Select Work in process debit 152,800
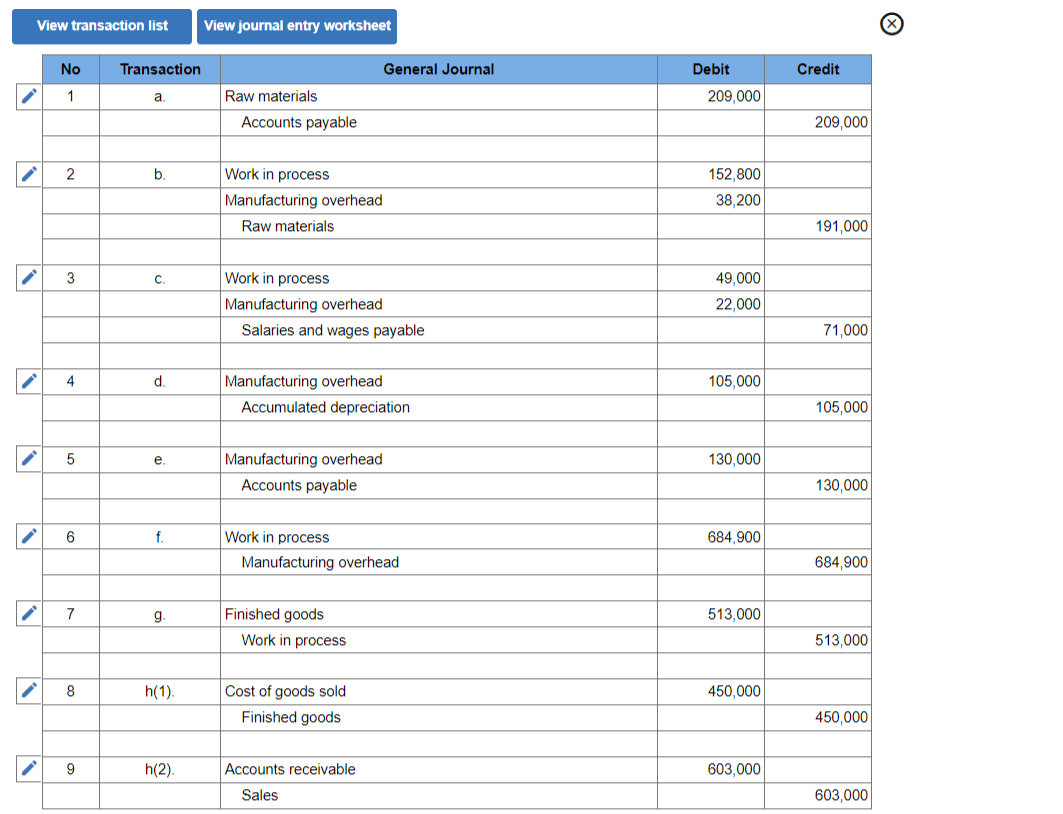The width and height of the screenshot is (1063, 814). tap(710, 174)
